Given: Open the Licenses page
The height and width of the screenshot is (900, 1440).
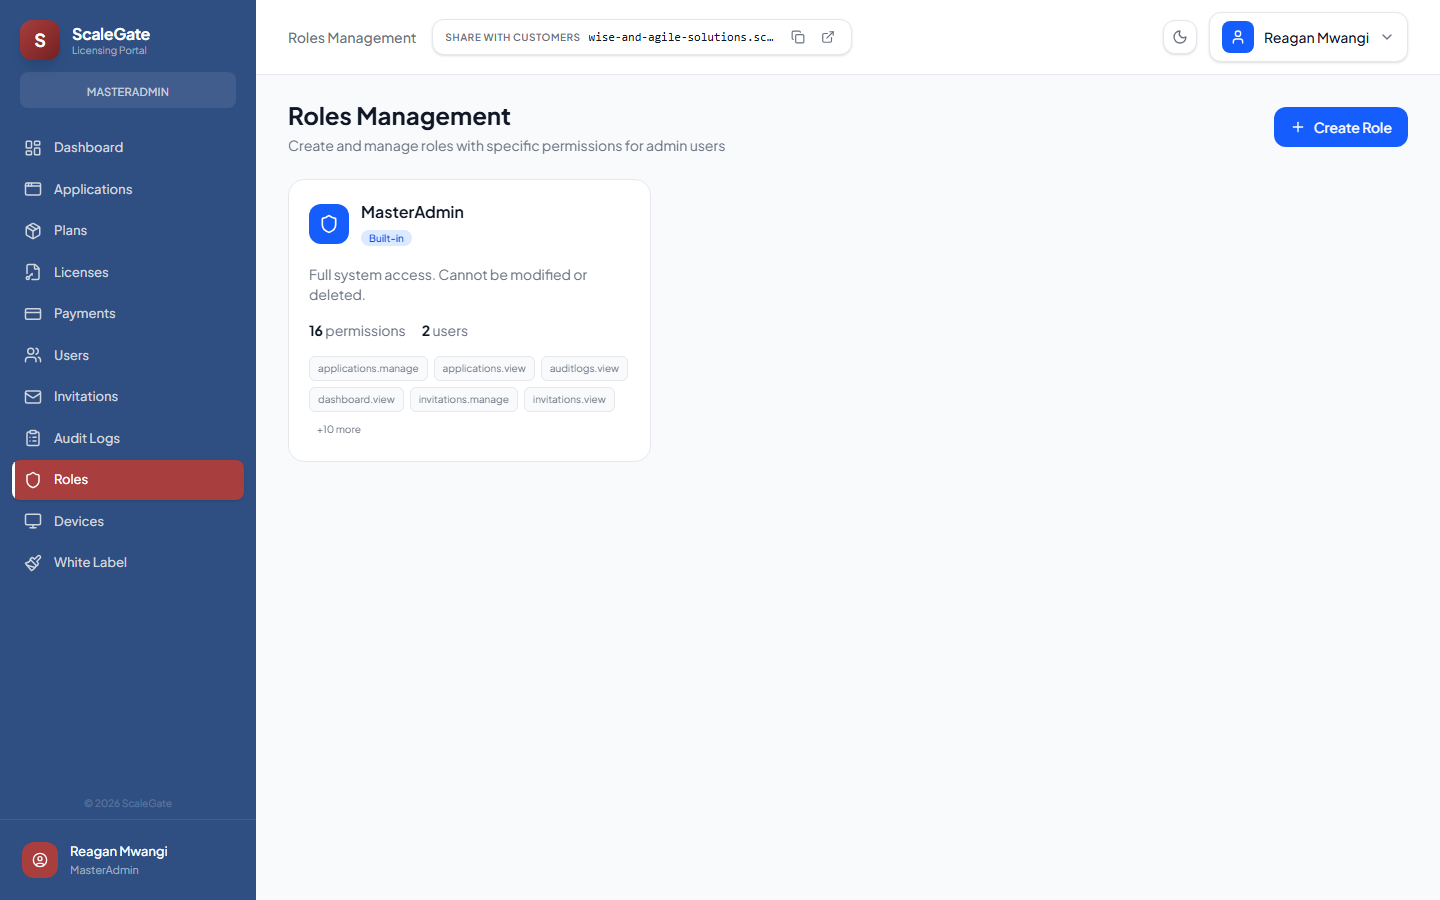Looking at the screenshot, I should click(x=81, y=272).
